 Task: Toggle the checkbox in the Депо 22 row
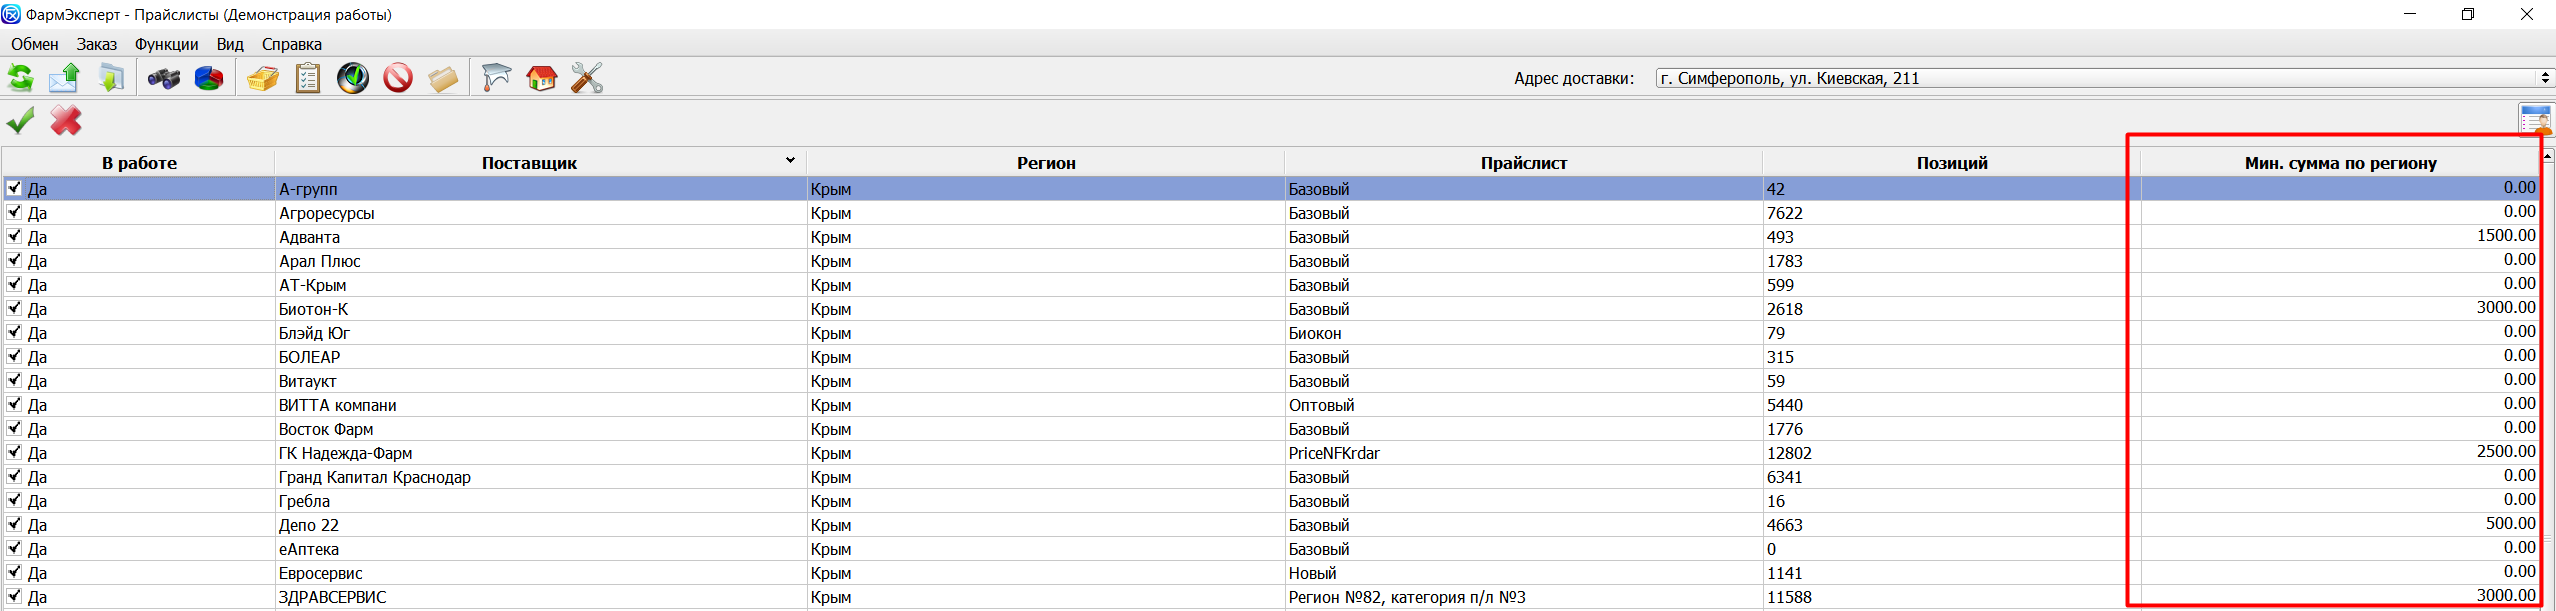(x=14, y=524)
